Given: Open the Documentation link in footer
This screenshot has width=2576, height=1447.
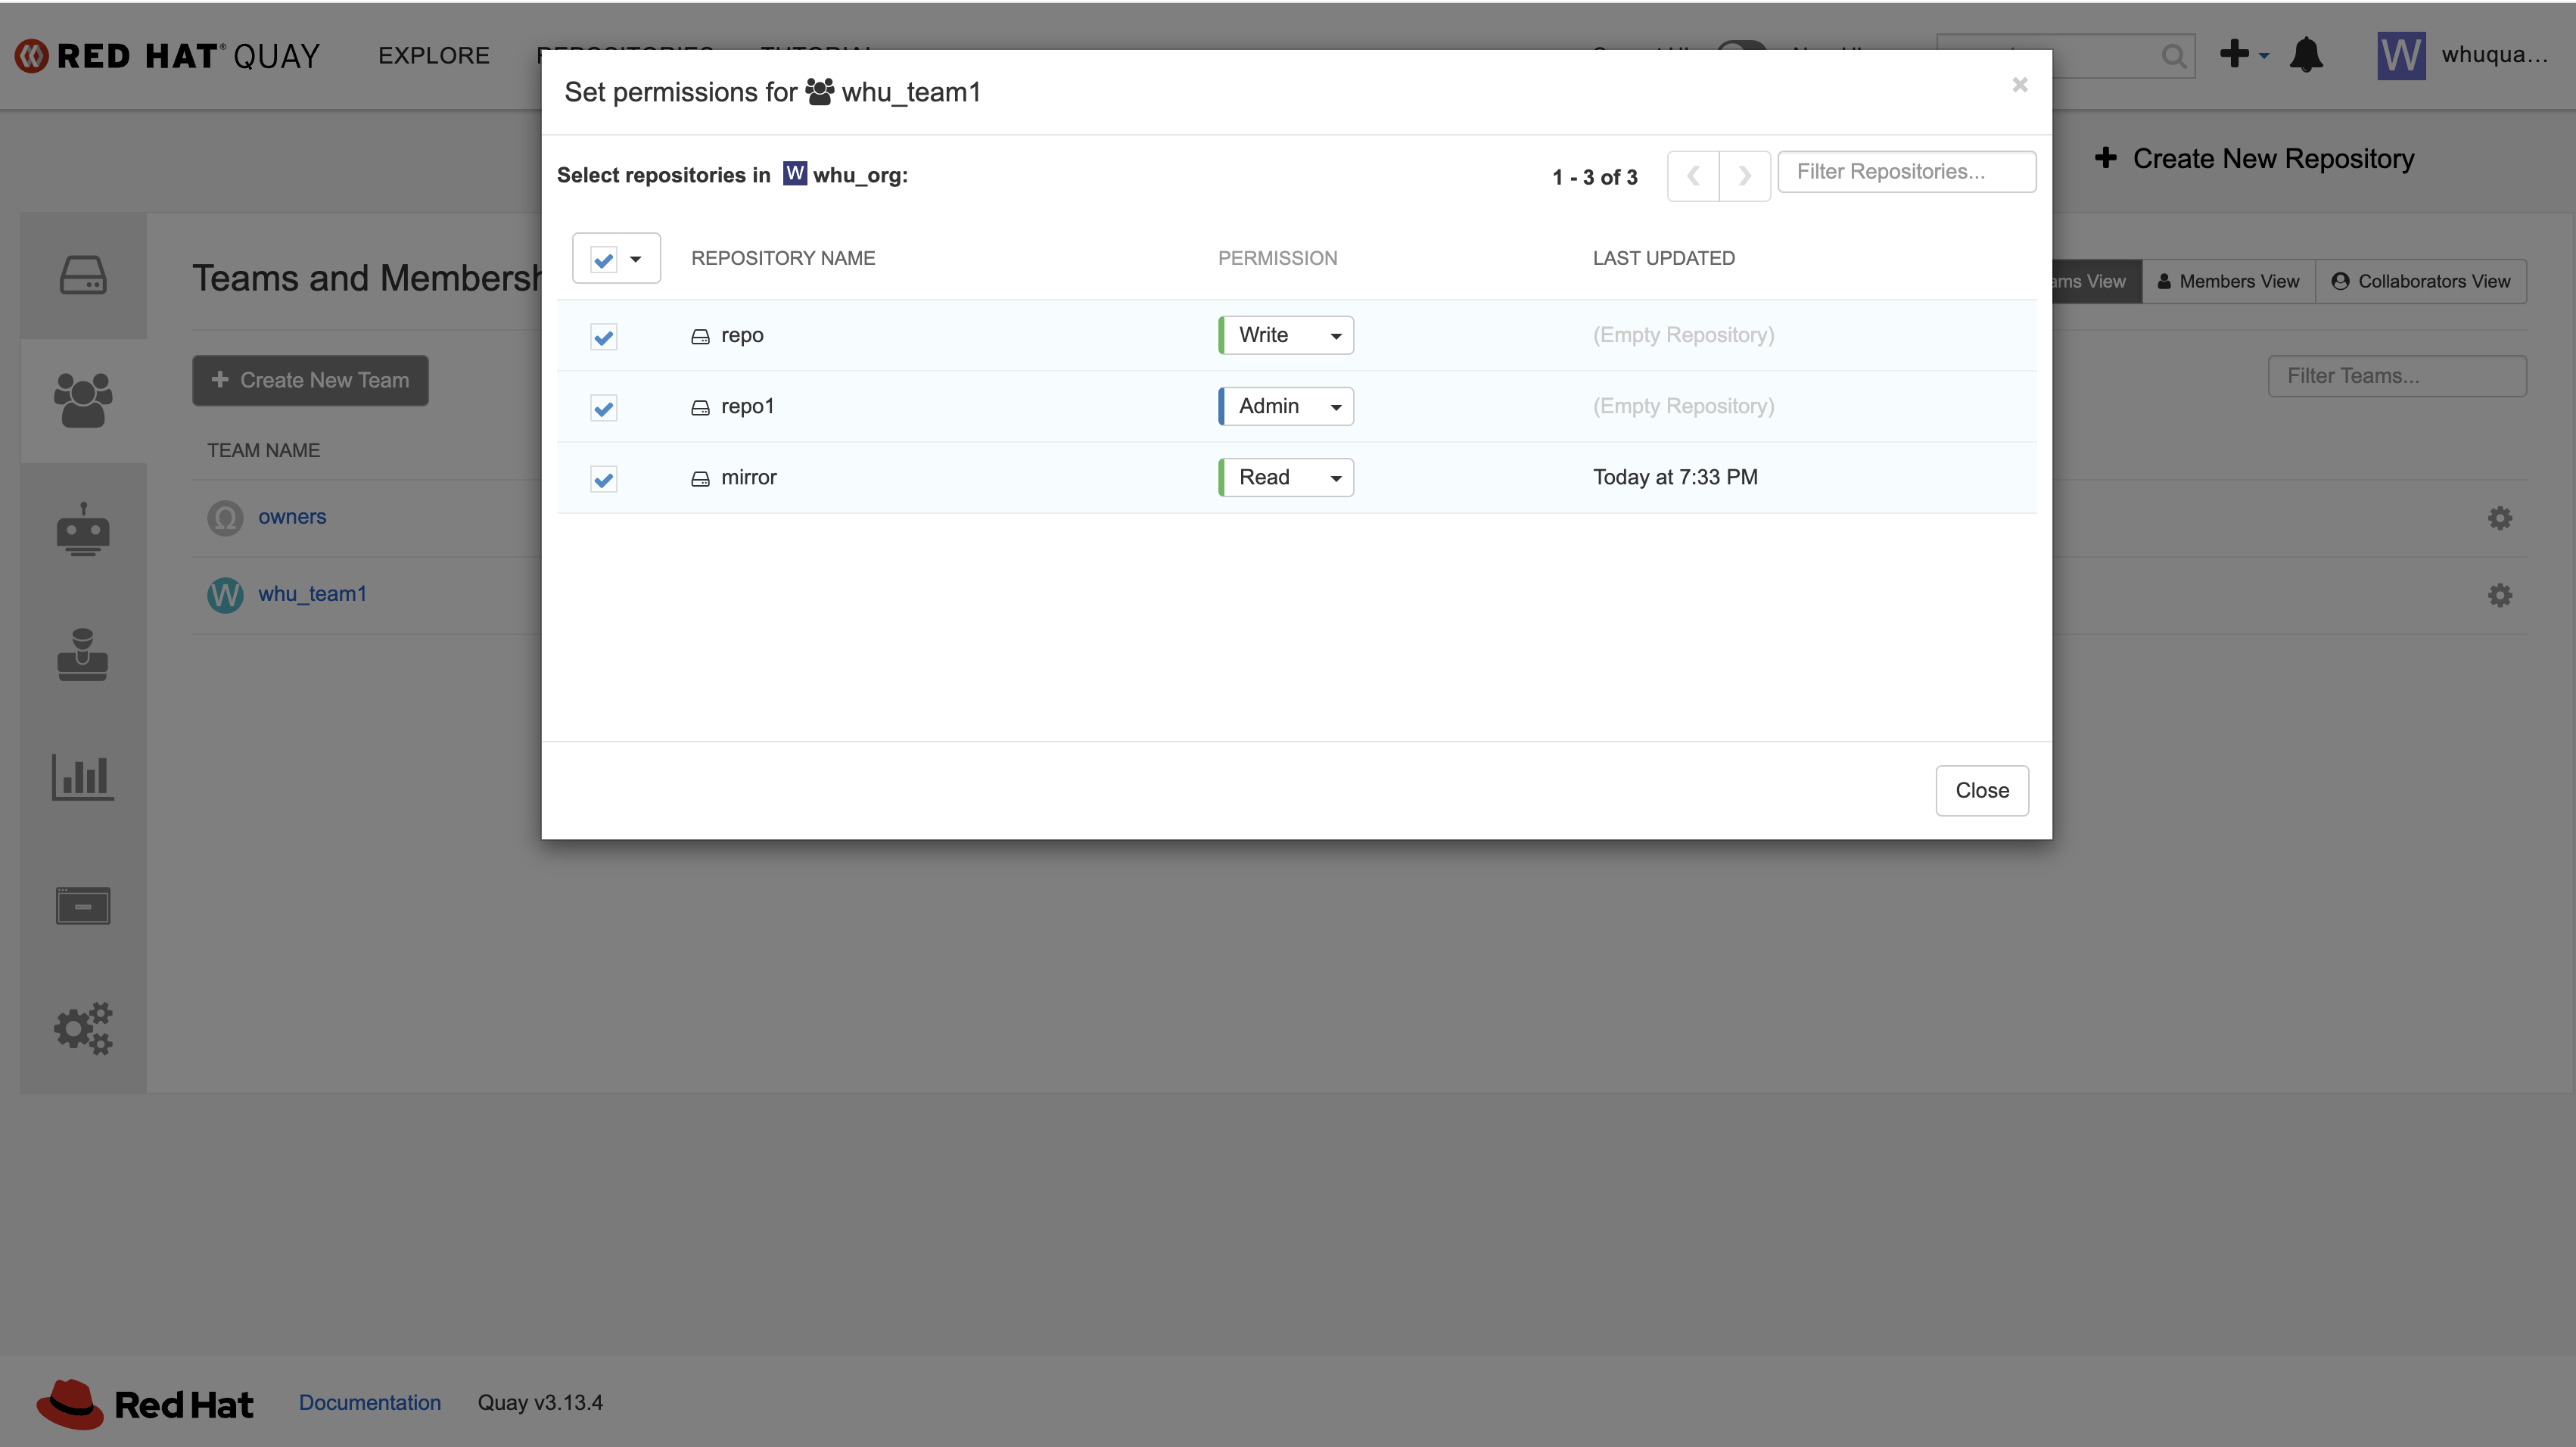Looking at the screenshot, I should 370,1402.
